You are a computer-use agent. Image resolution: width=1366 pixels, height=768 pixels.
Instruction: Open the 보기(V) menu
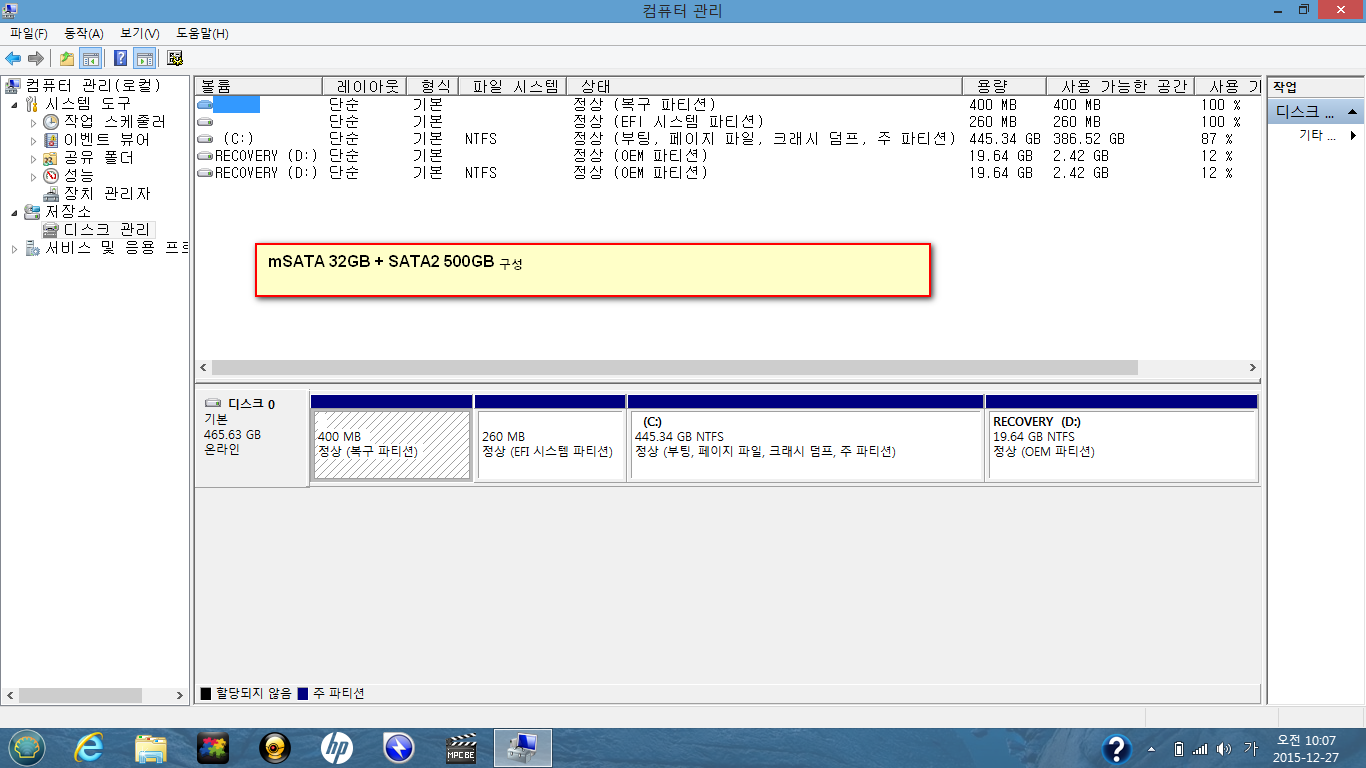coord(140,34)
